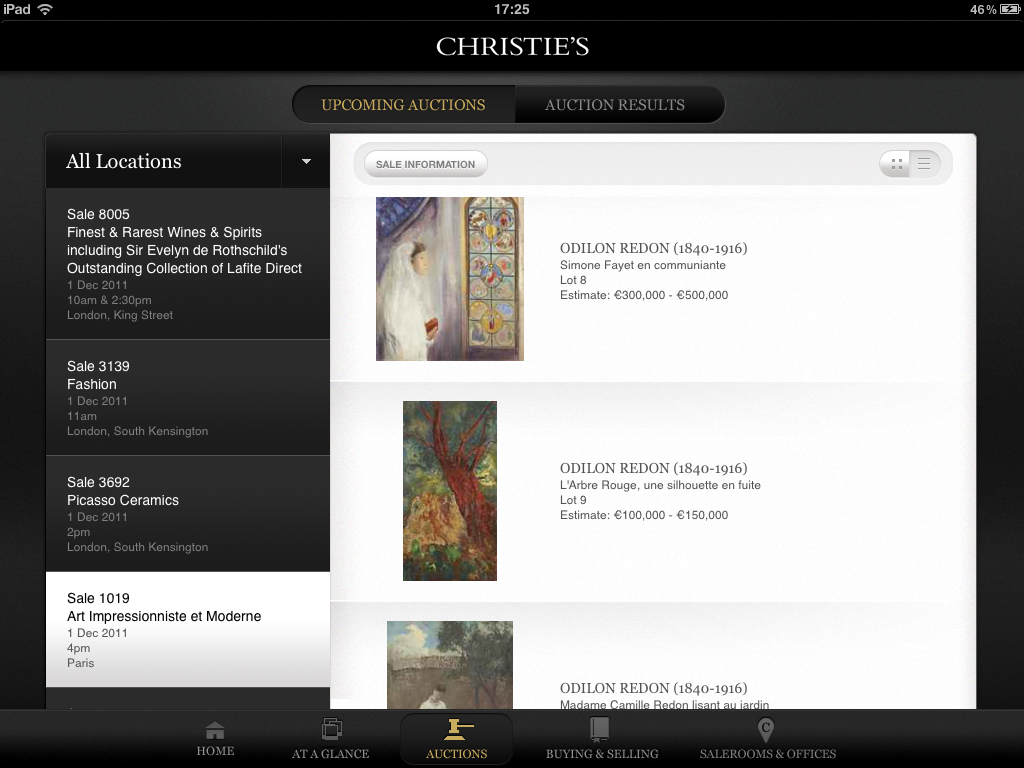Open Simone Fayet en communiante painting thumbnail
The image size is (1024, 768).
[450, 279]
